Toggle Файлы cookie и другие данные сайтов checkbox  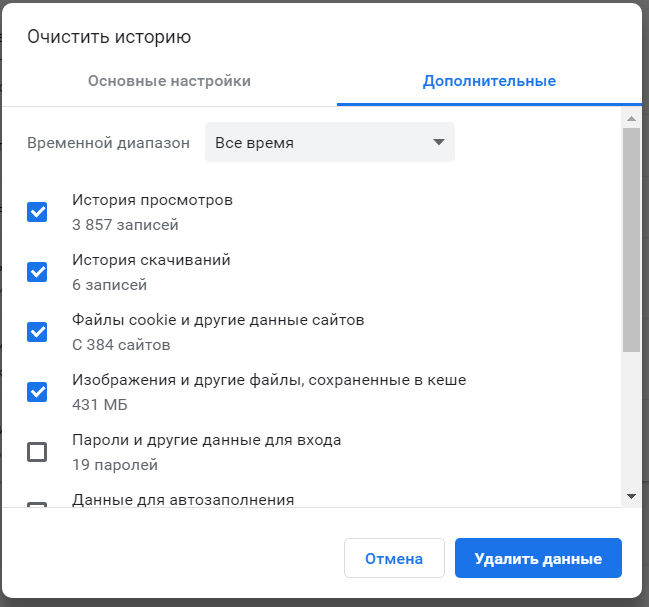[37, 332]
